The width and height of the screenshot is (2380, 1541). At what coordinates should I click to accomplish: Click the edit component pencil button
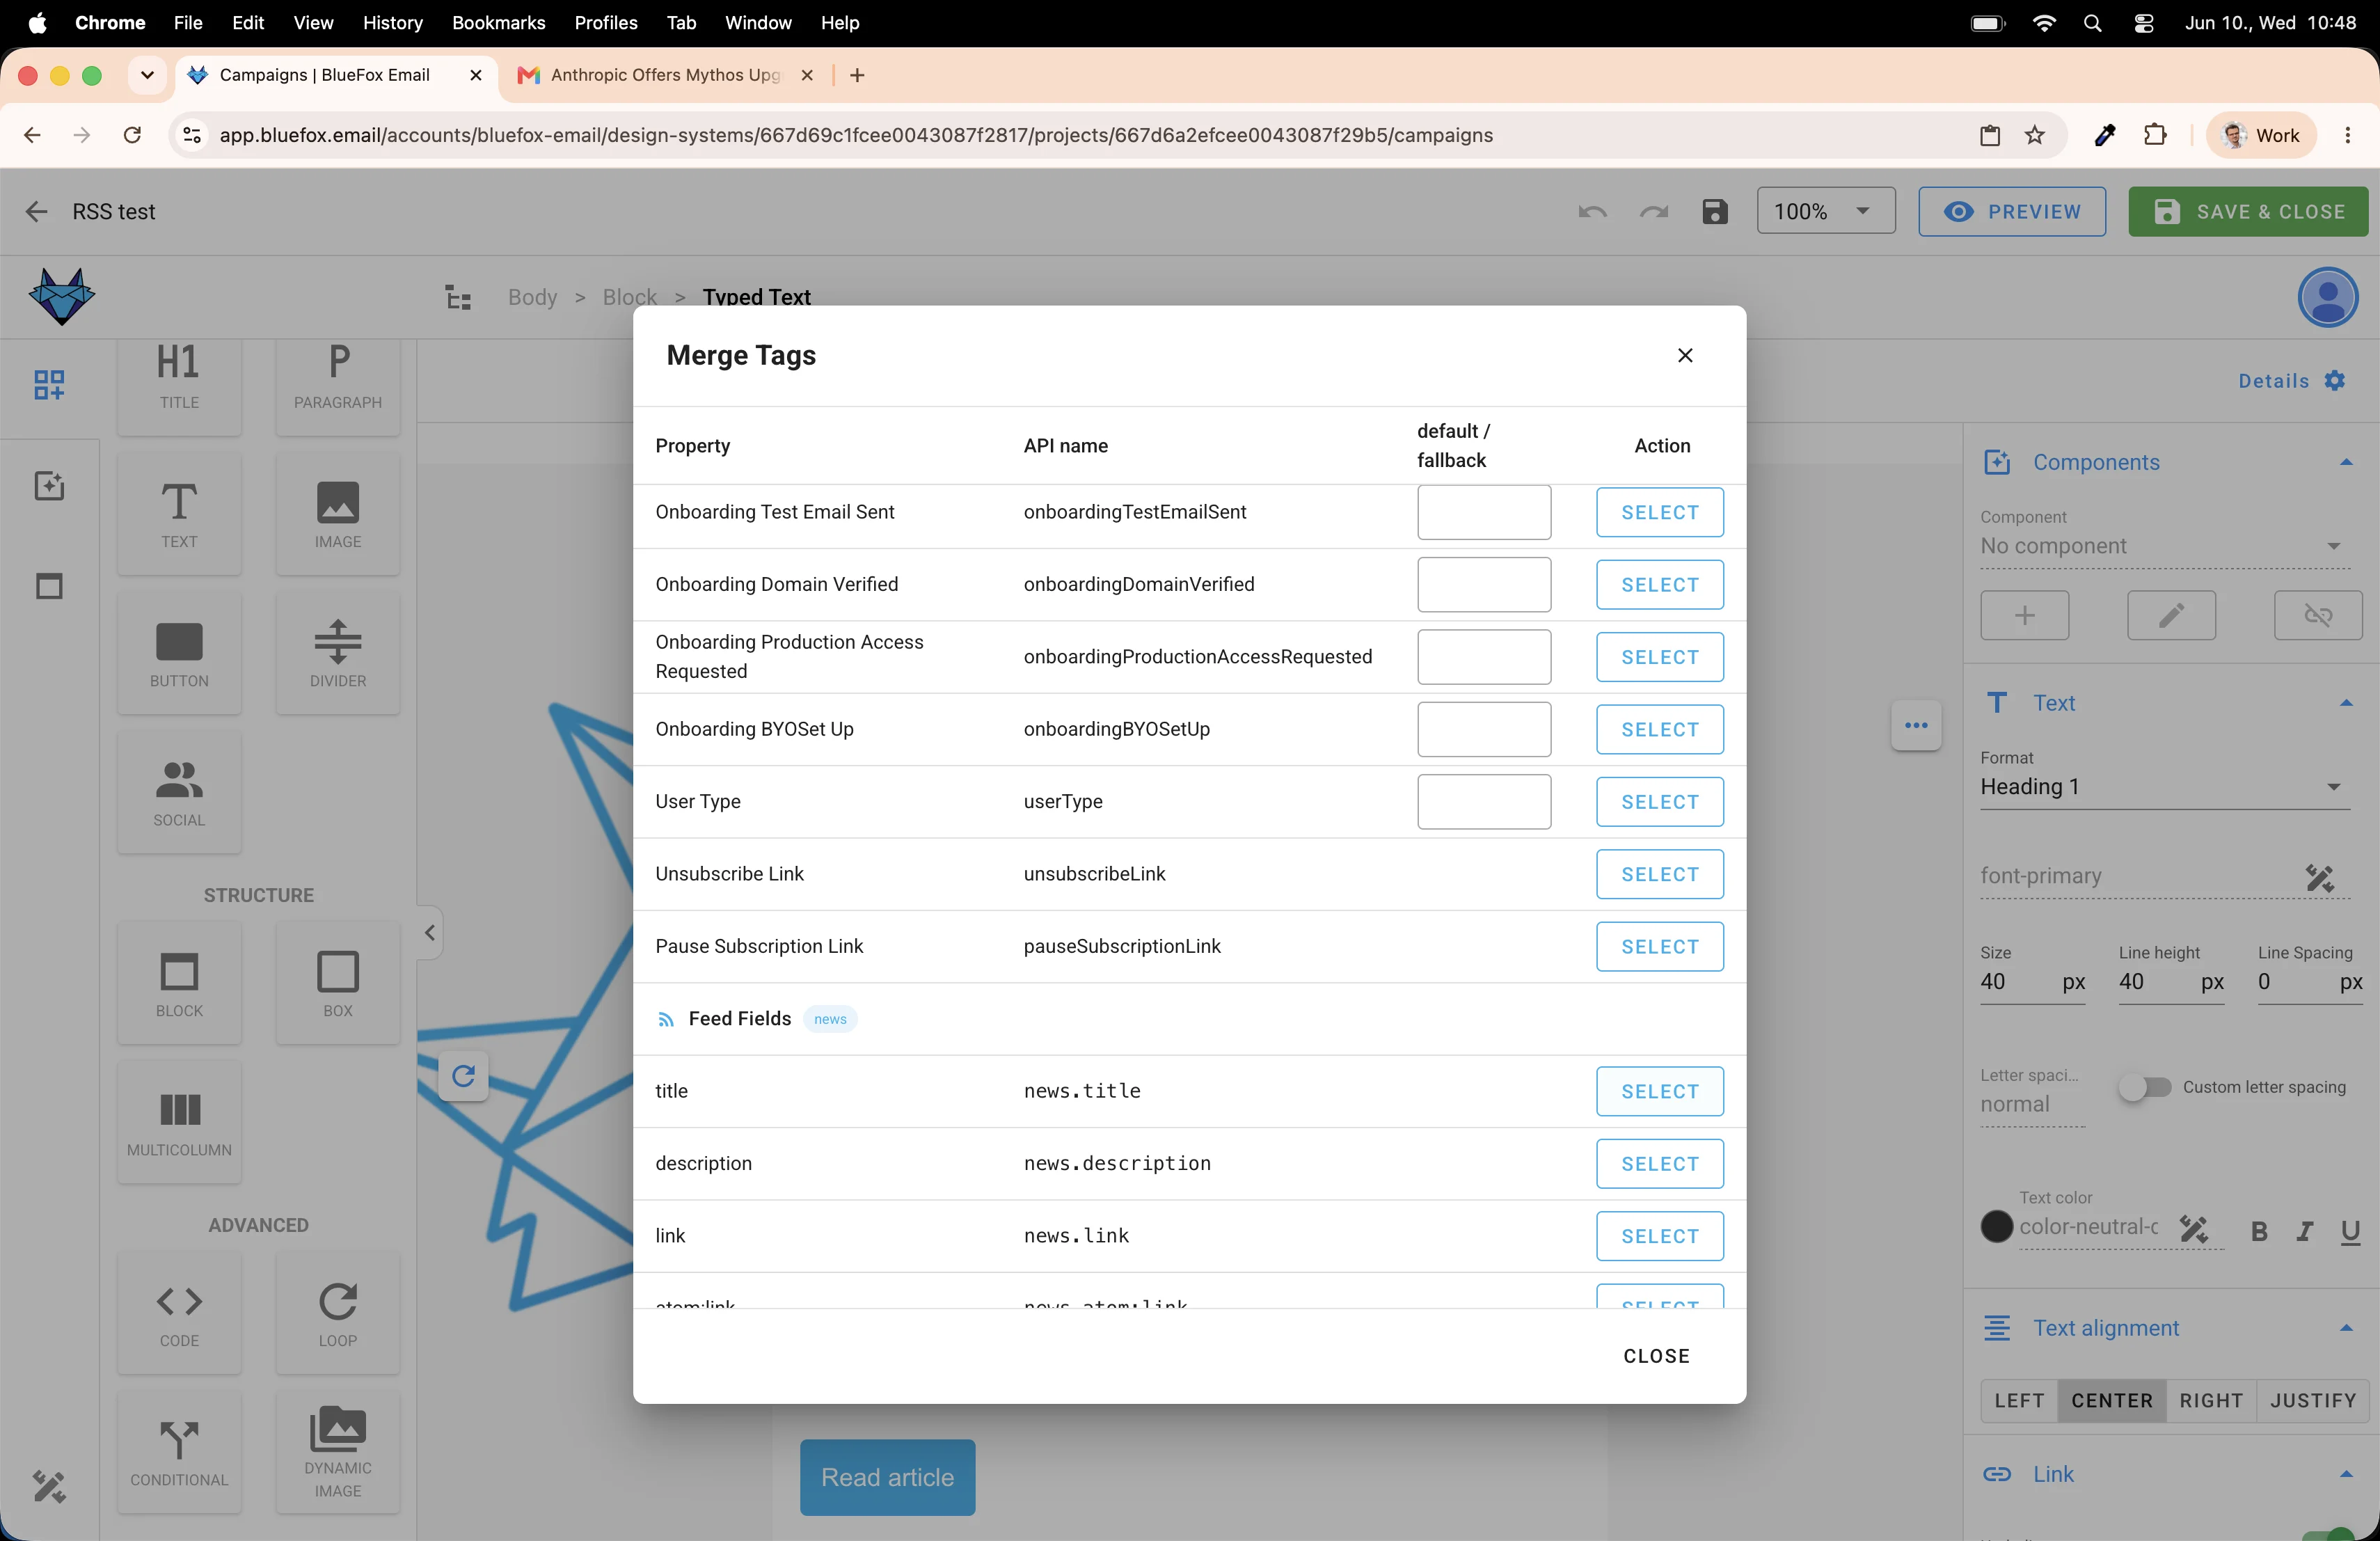point(2171,615)
